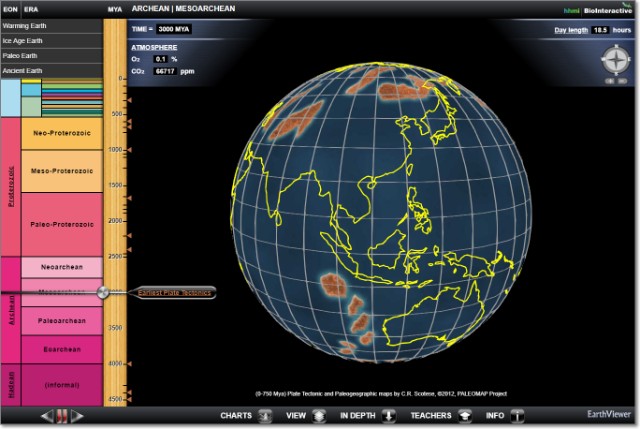Click the Atmosphere heading link

pyautogui.click(x=153, y=47)
